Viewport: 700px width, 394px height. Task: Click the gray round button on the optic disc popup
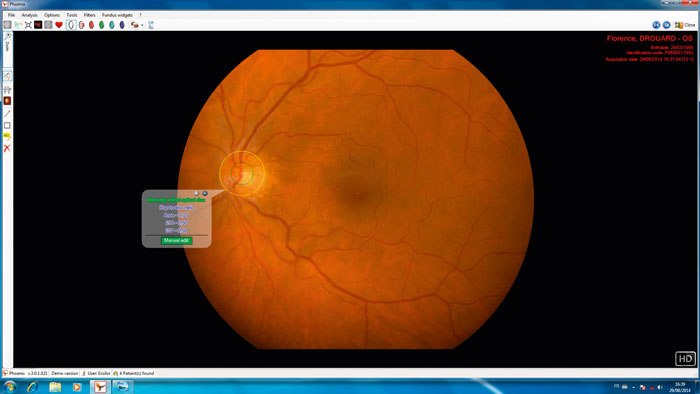point(196,193)
